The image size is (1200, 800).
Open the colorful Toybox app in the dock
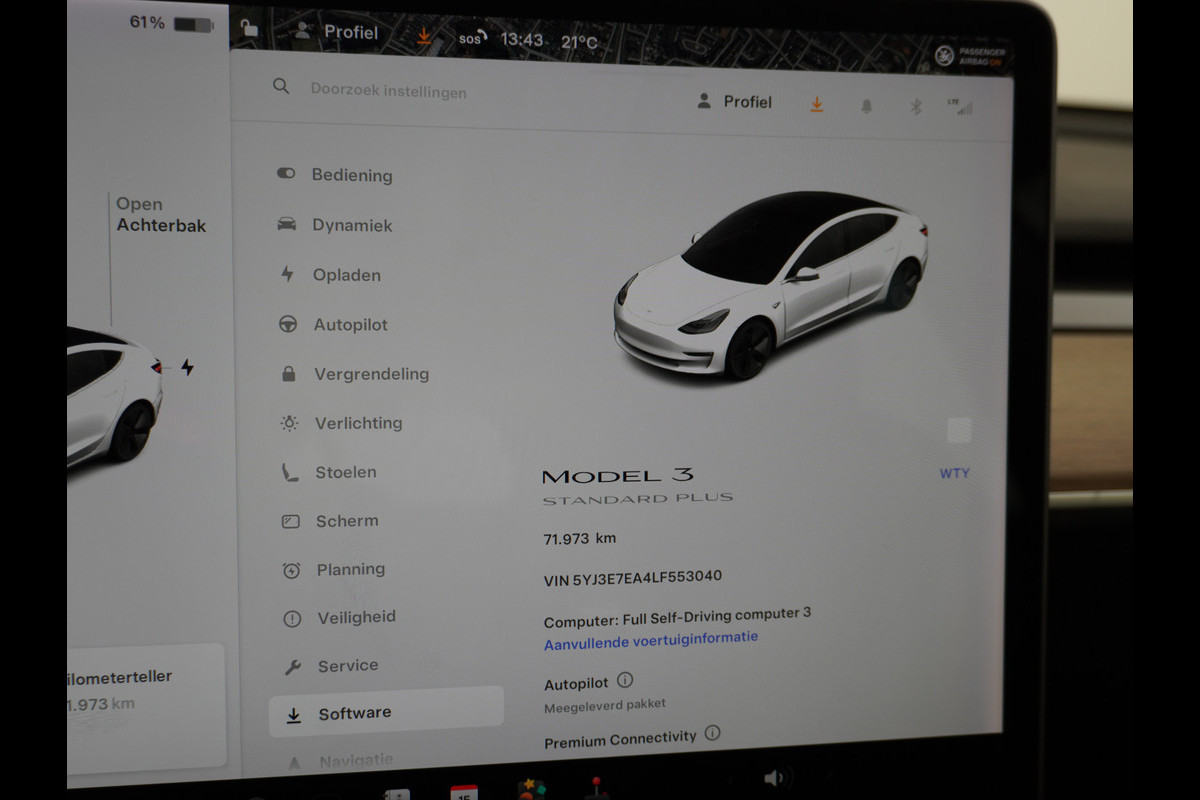tap(531, 789)
